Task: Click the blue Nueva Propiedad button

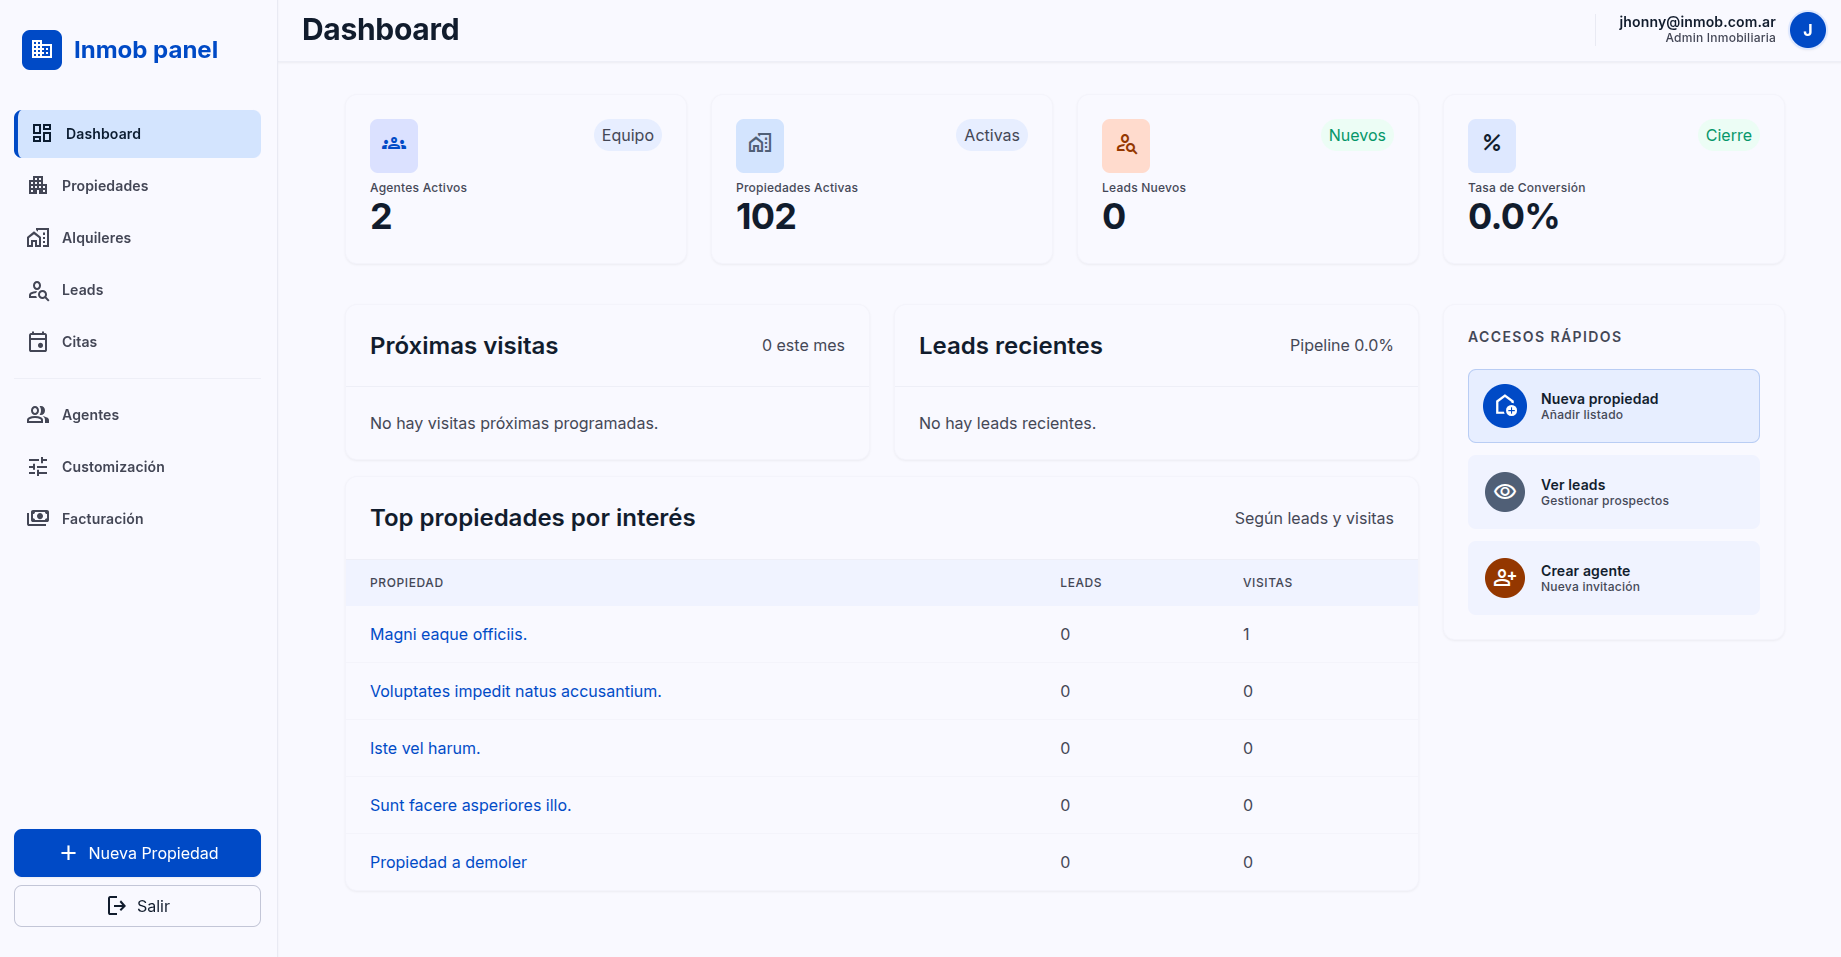Action: click(x=138, y=853)
